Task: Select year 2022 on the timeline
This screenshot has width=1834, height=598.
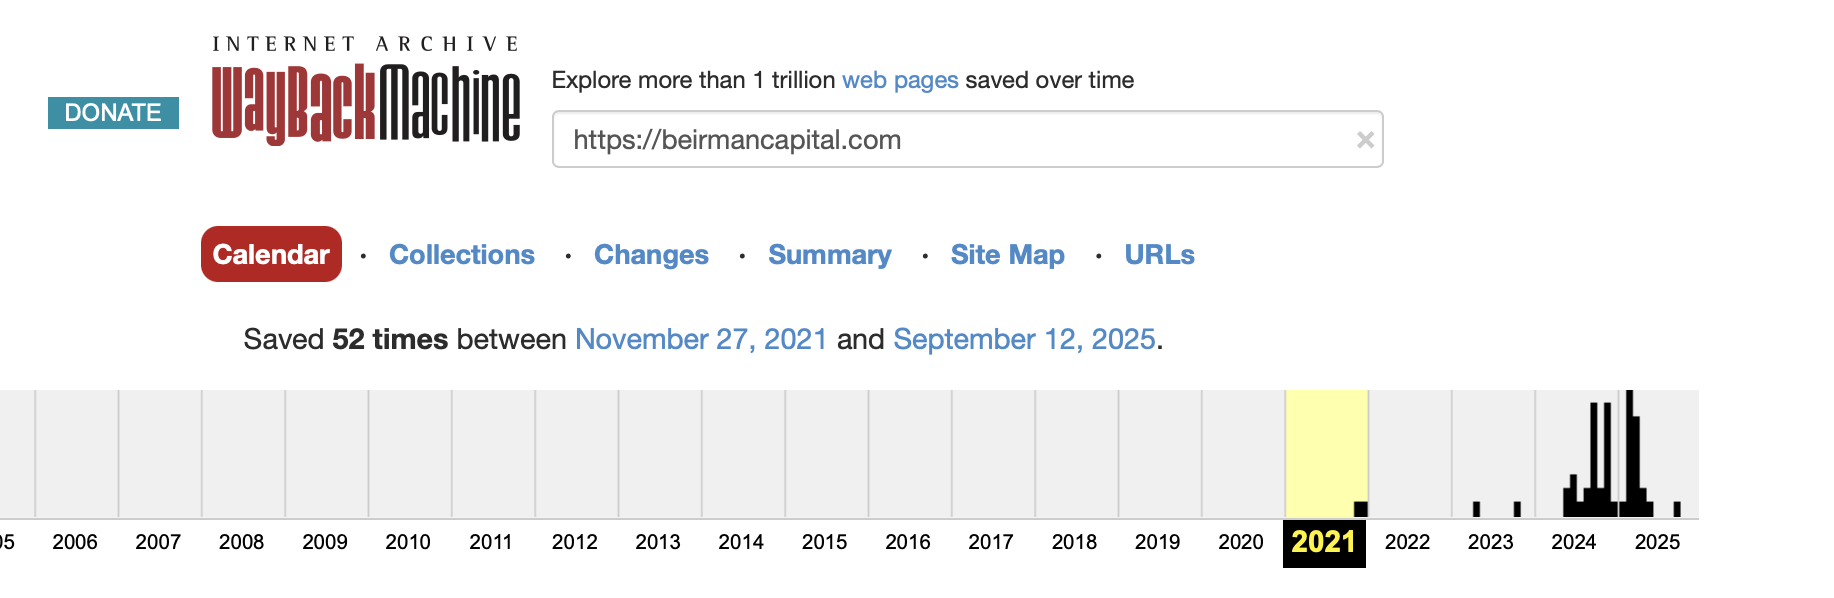Action: click(x=1407, y=542)
